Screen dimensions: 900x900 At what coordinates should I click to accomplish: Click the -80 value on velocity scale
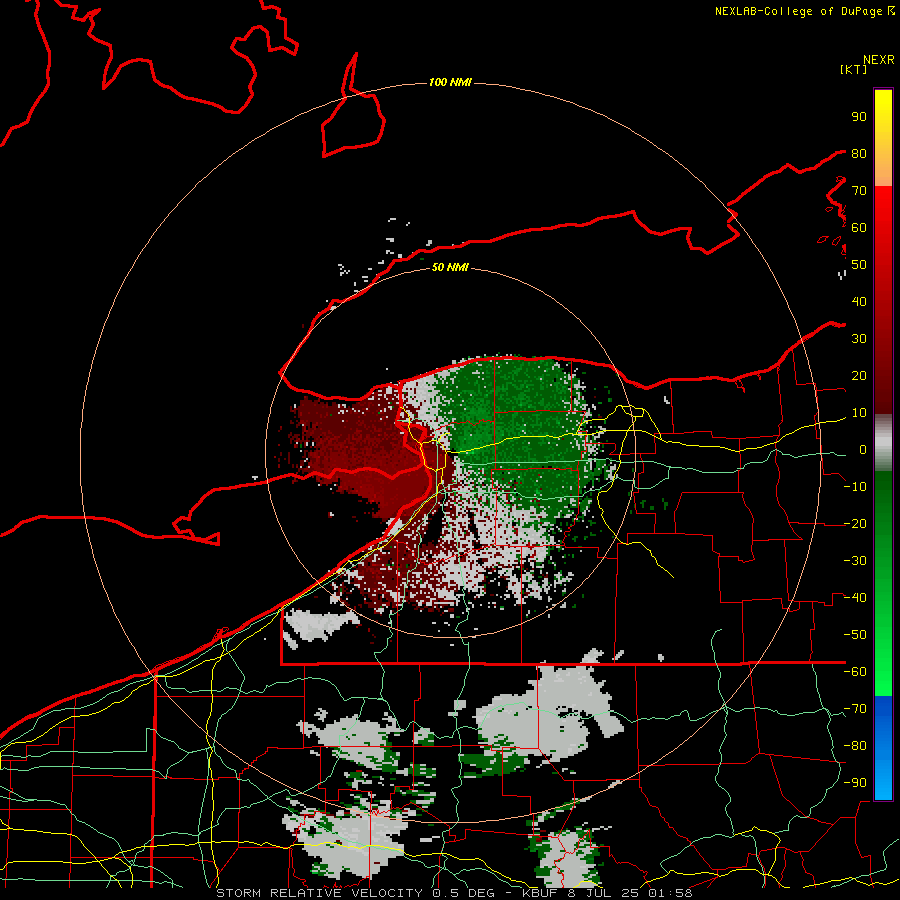[855, 746]
